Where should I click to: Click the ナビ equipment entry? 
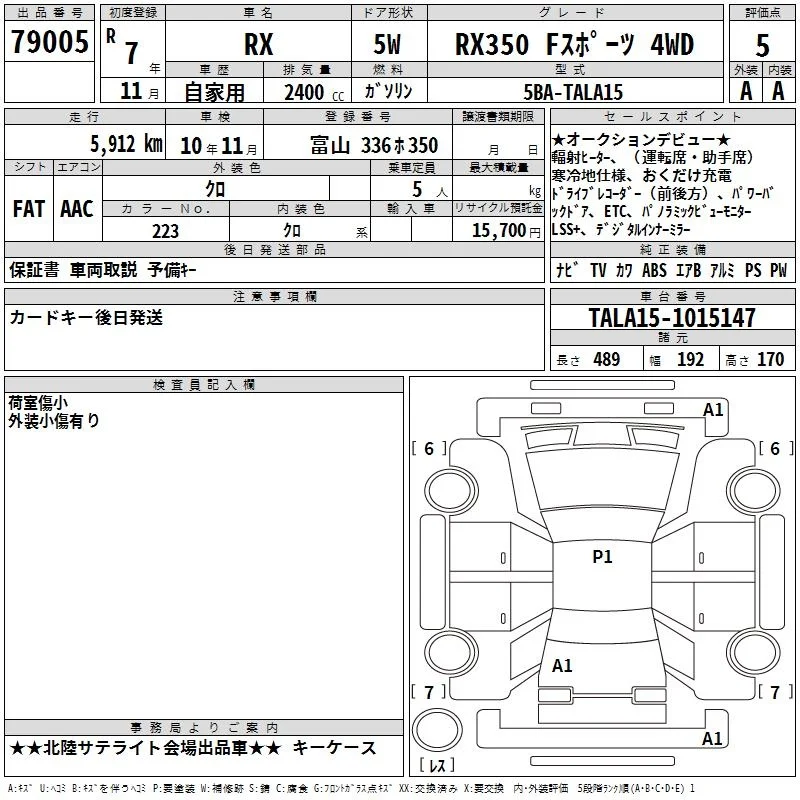[567, 270]
